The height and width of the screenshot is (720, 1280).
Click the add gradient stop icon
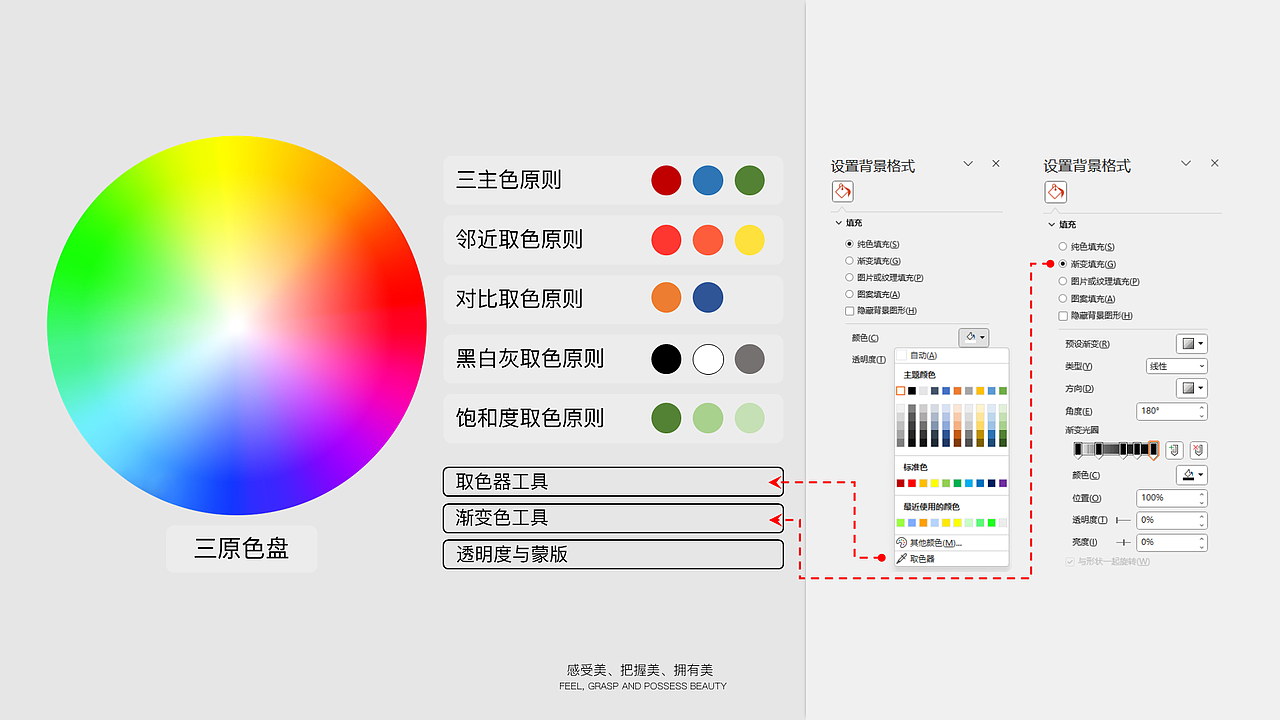[x=1173, y=450]
